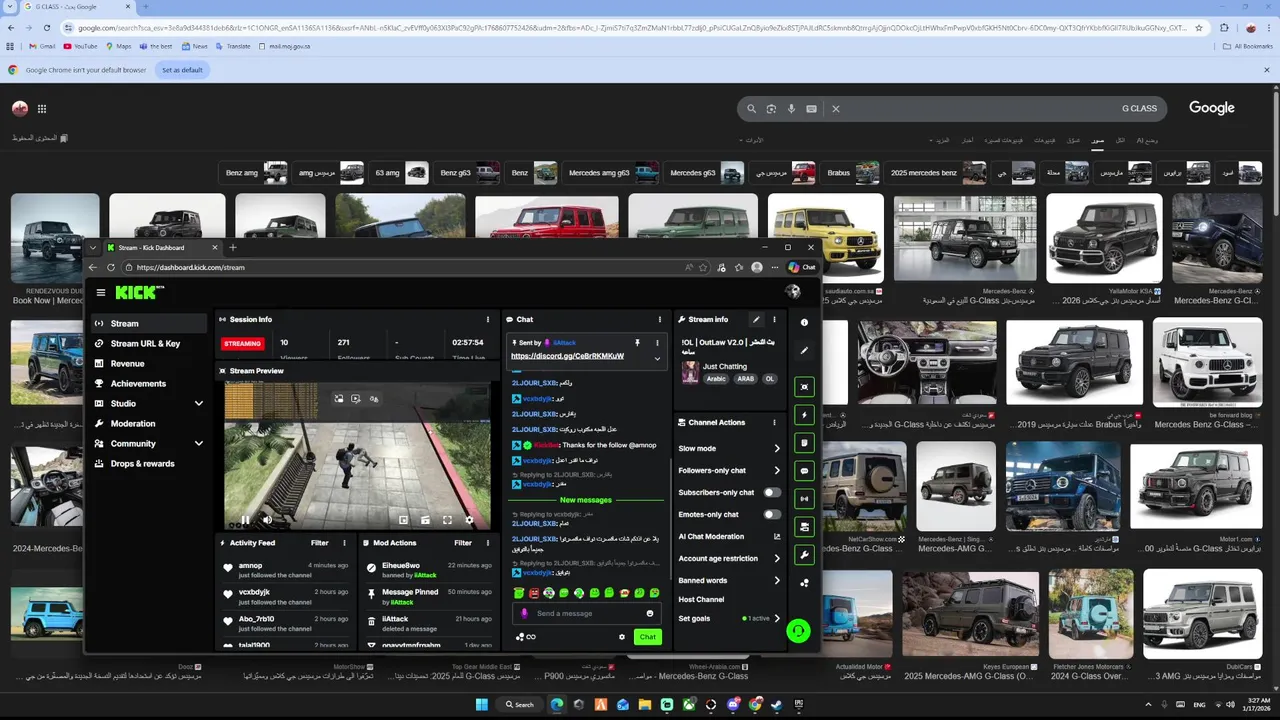Open the emoji picker in chat input

650,614
